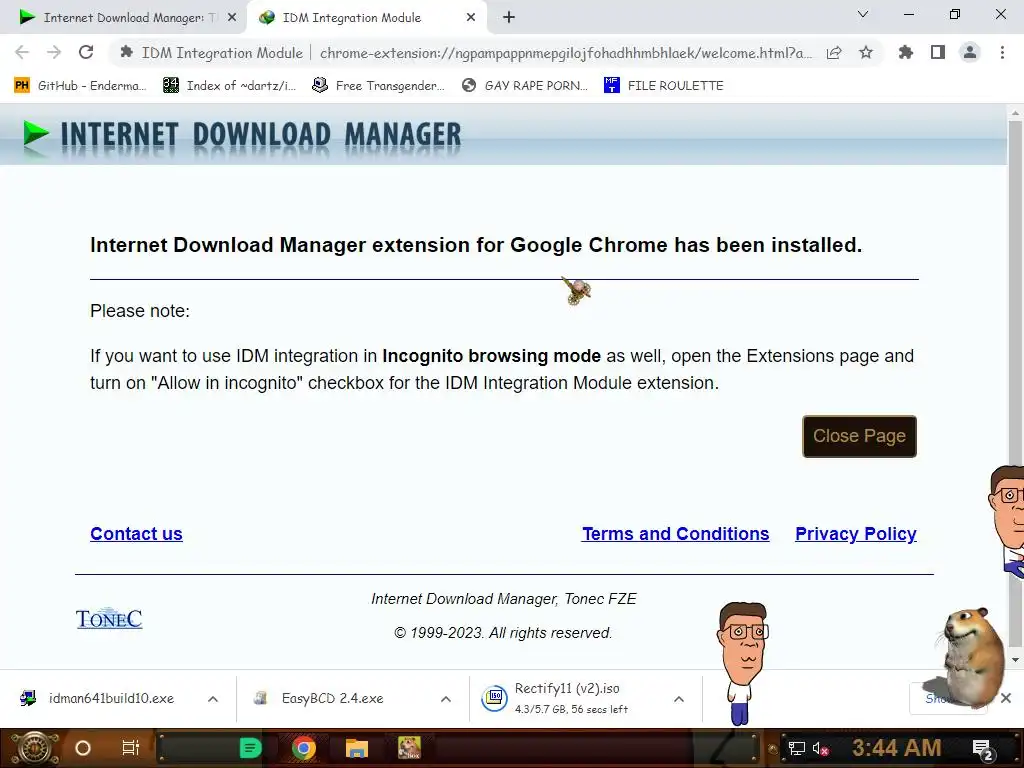
Task: Share this page icon
Action: pos(834,53)
